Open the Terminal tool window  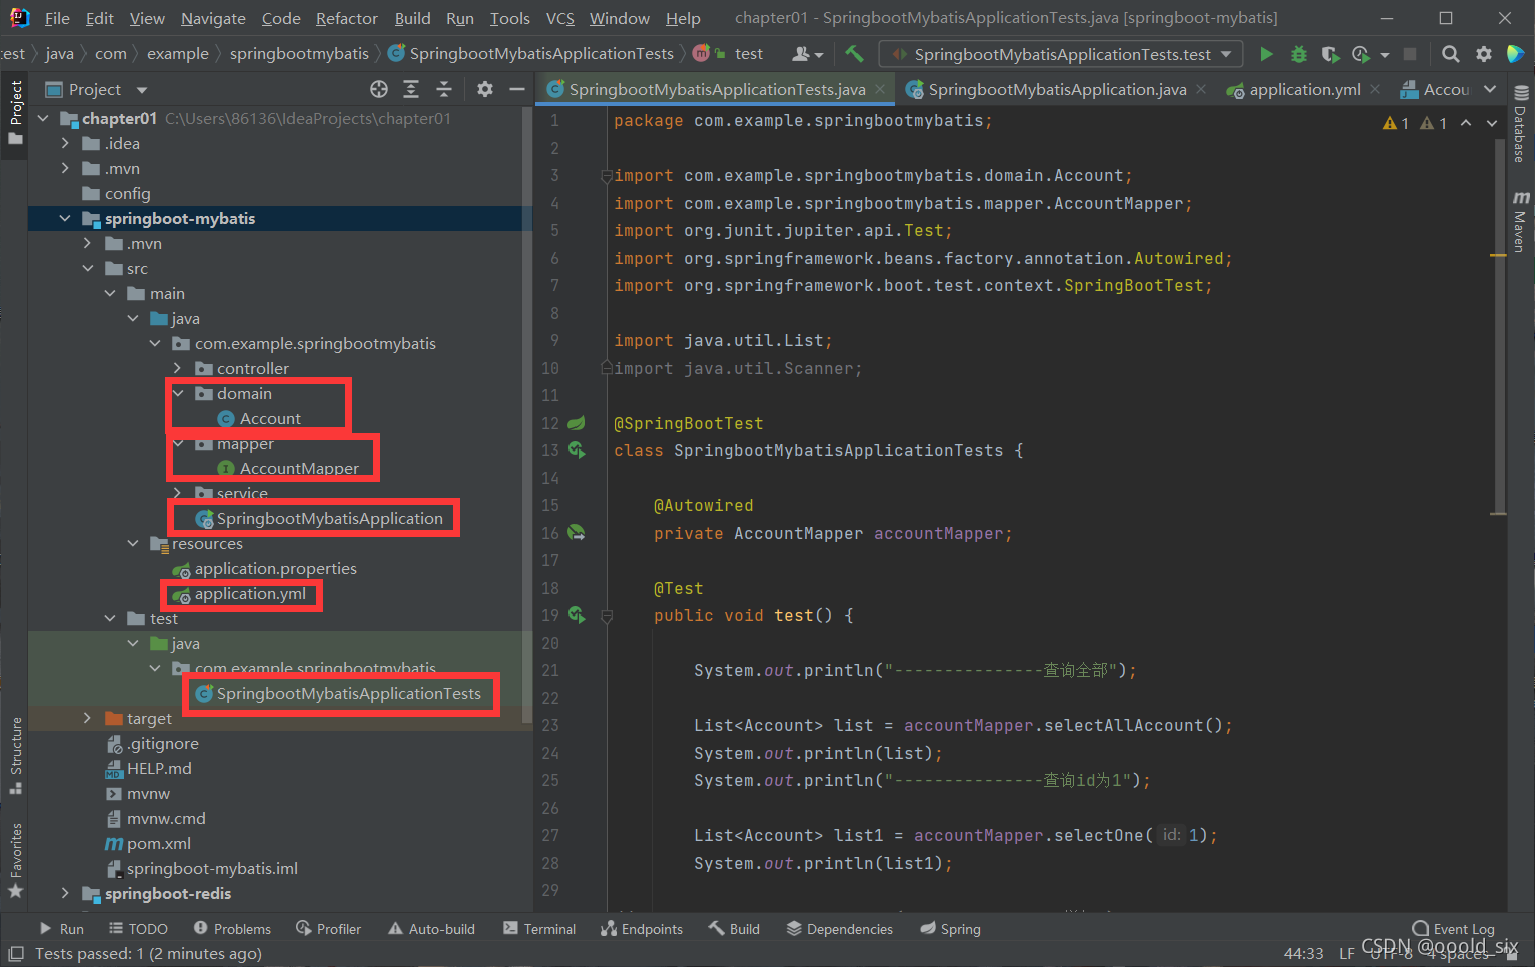pos(540,929)
